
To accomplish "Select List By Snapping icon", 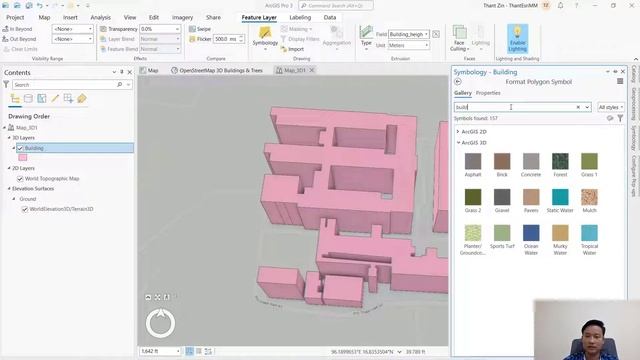I will point(68,98).
